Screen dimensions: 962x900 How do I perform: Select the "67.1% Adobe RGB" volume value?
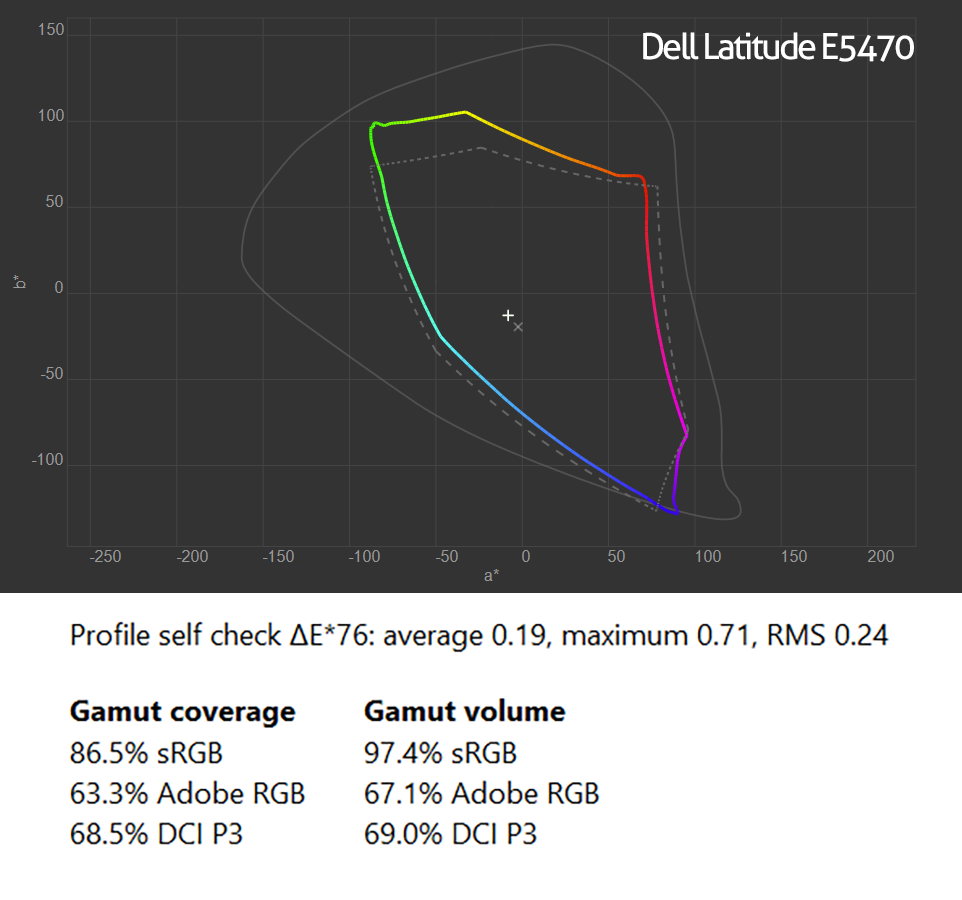point(482,793)
